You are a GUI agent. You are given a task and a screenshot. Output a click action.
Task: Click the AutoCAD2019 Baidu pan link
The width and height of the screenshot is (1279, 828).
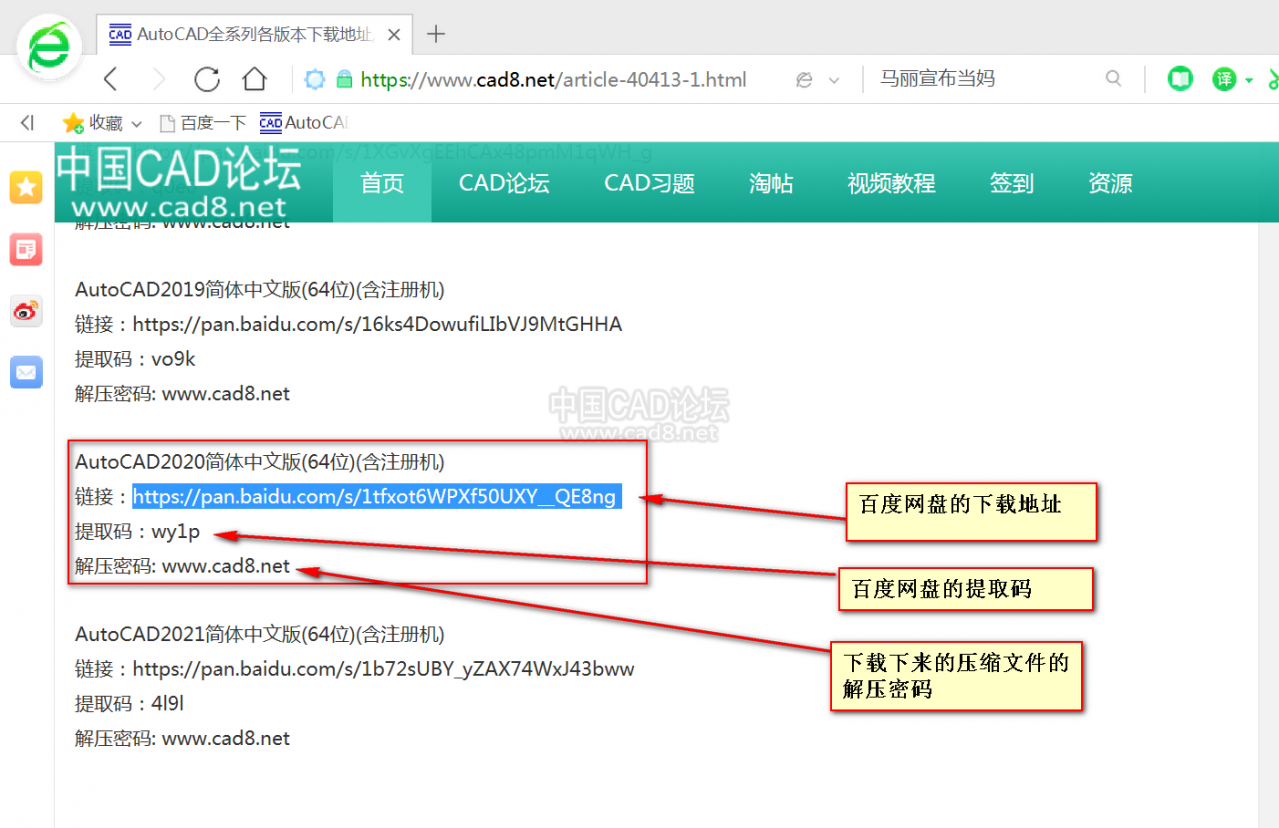377,324
